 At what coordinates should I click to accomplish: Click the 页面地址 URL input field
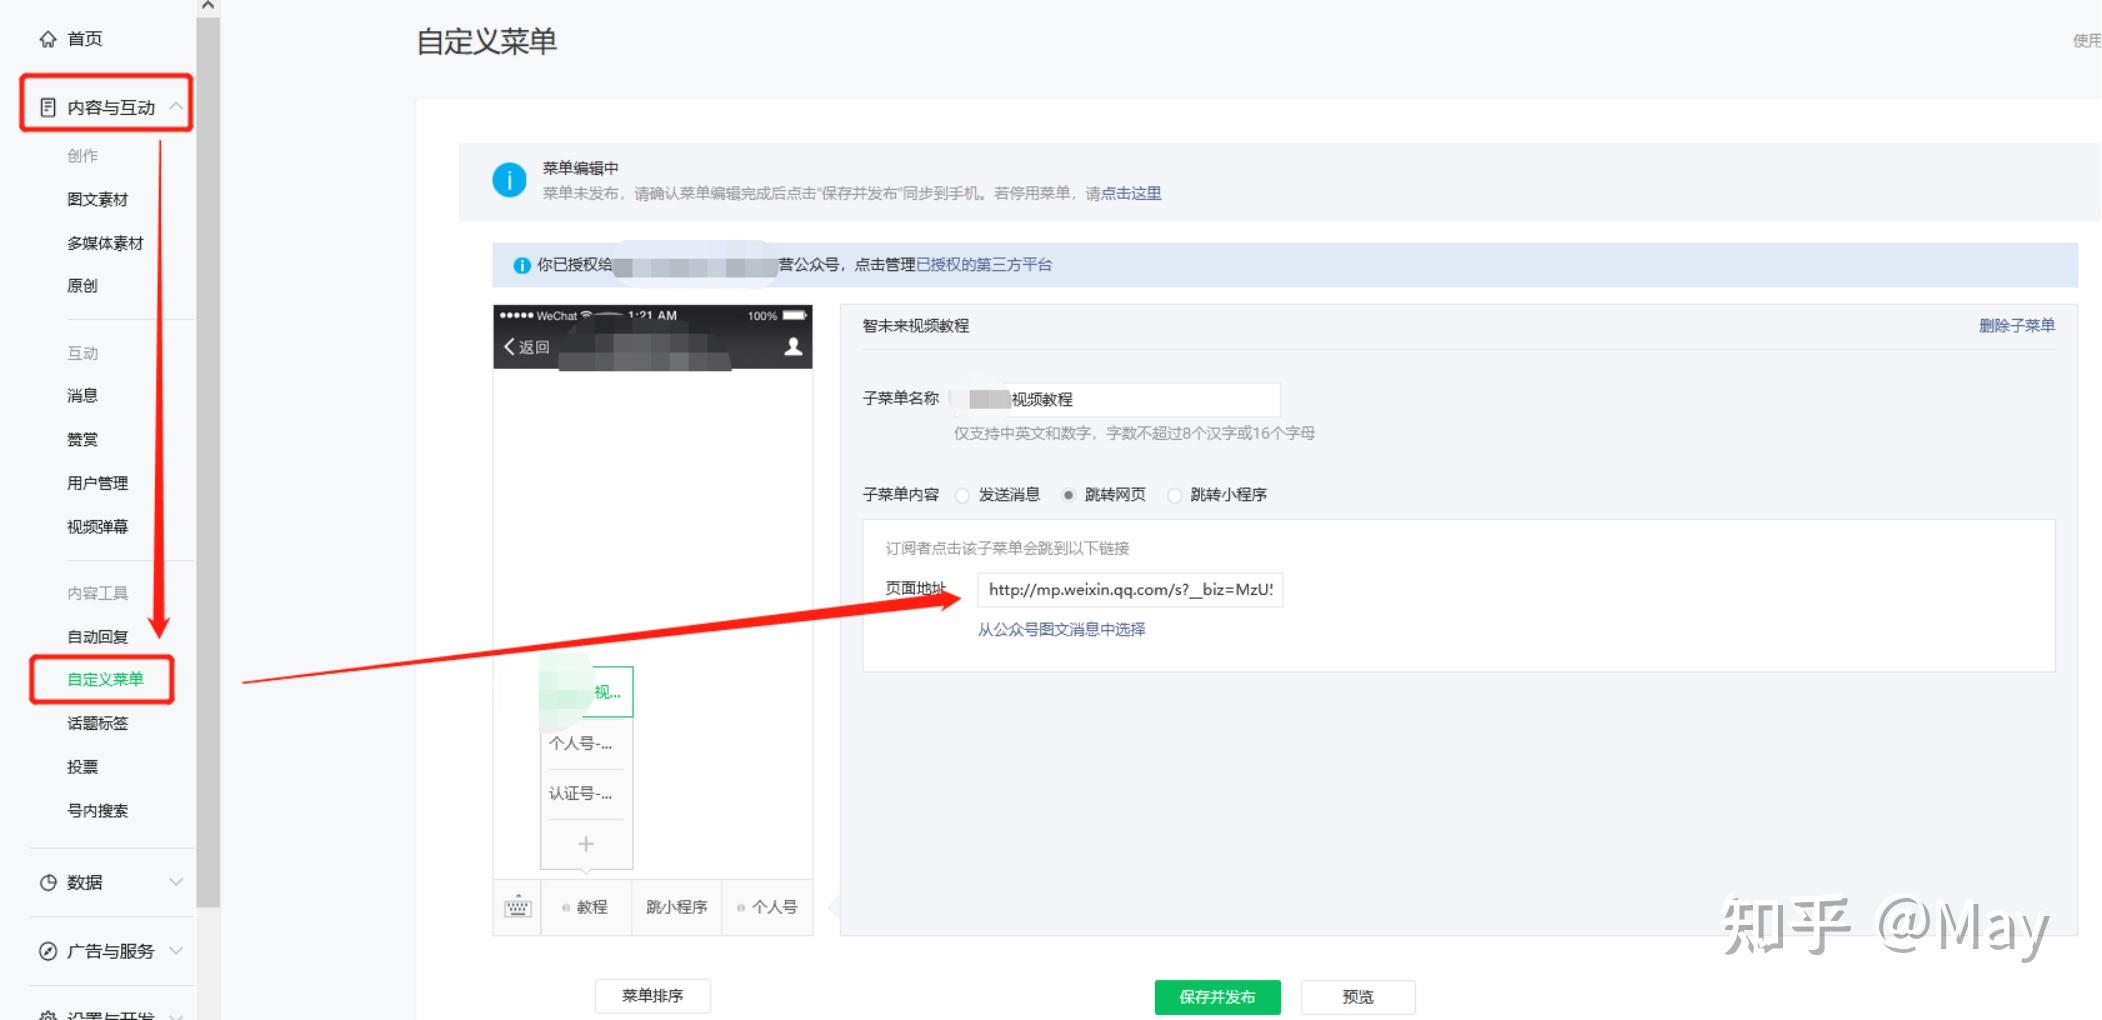pyautogui.click(x=1130, y=590)
